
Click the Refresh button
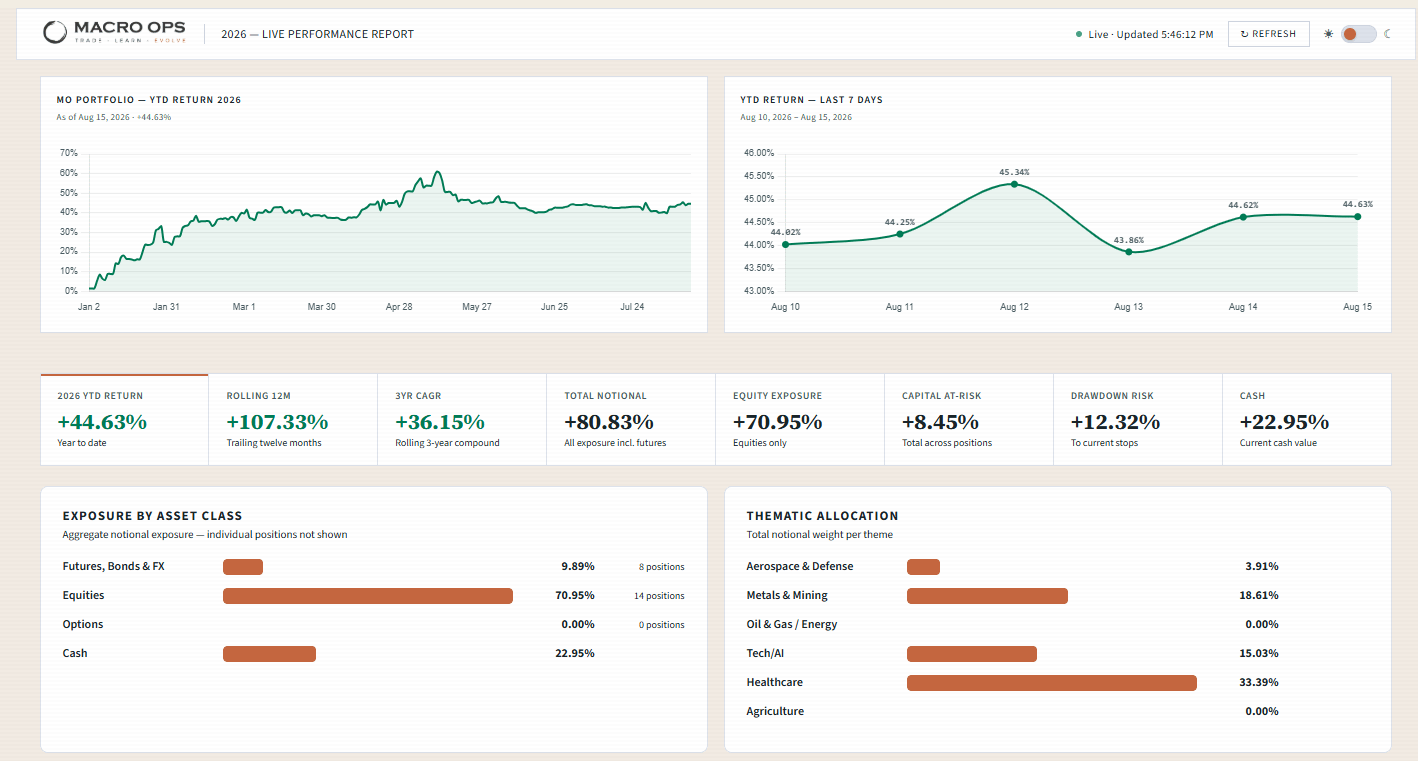1268,34
